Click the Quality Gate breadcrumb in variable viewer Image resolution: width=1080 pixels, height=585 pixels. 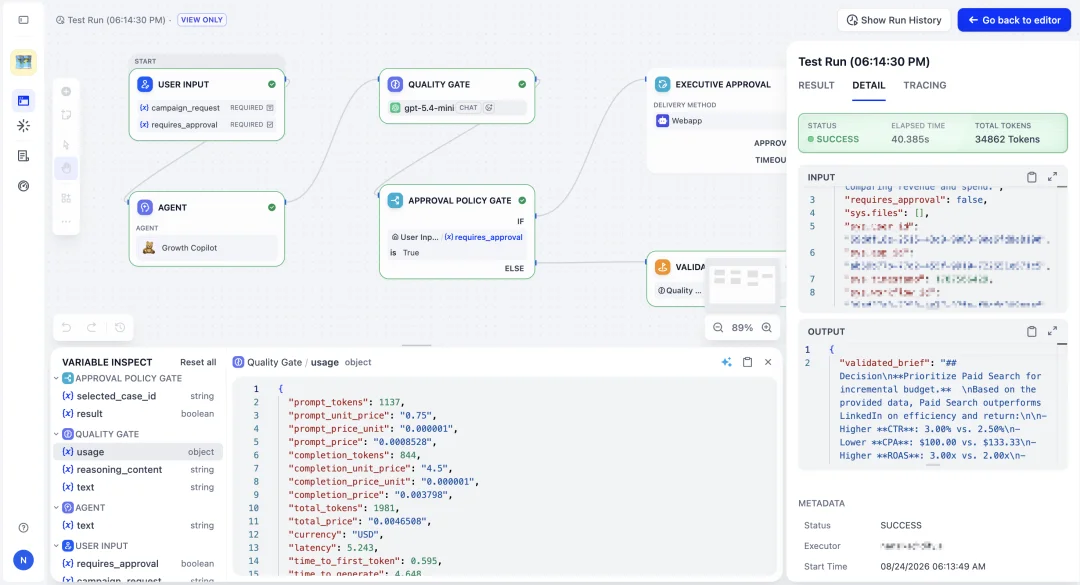[274, 362]
